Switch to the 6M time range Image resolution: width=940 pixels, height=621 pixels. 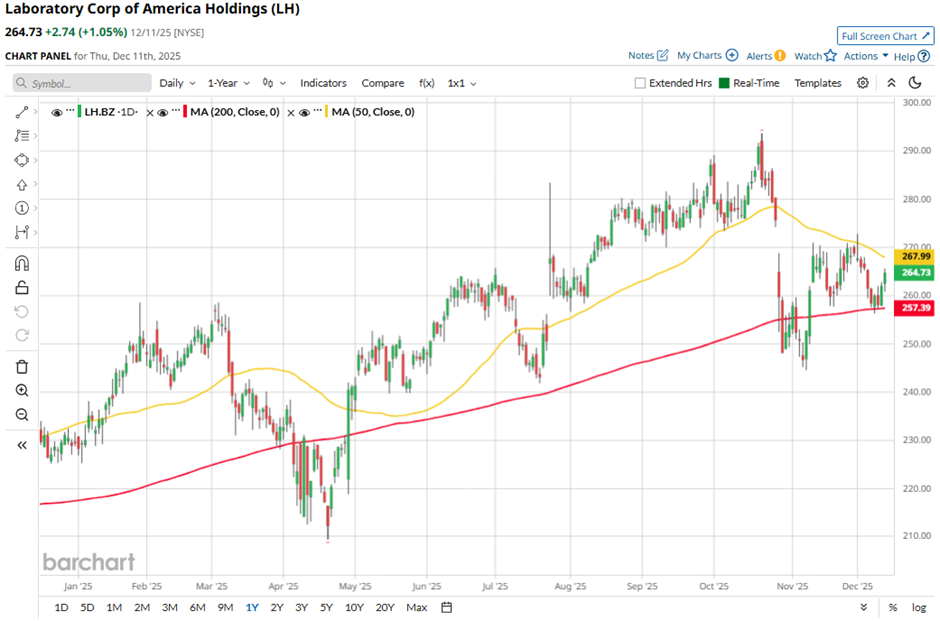tap(197, 607)
